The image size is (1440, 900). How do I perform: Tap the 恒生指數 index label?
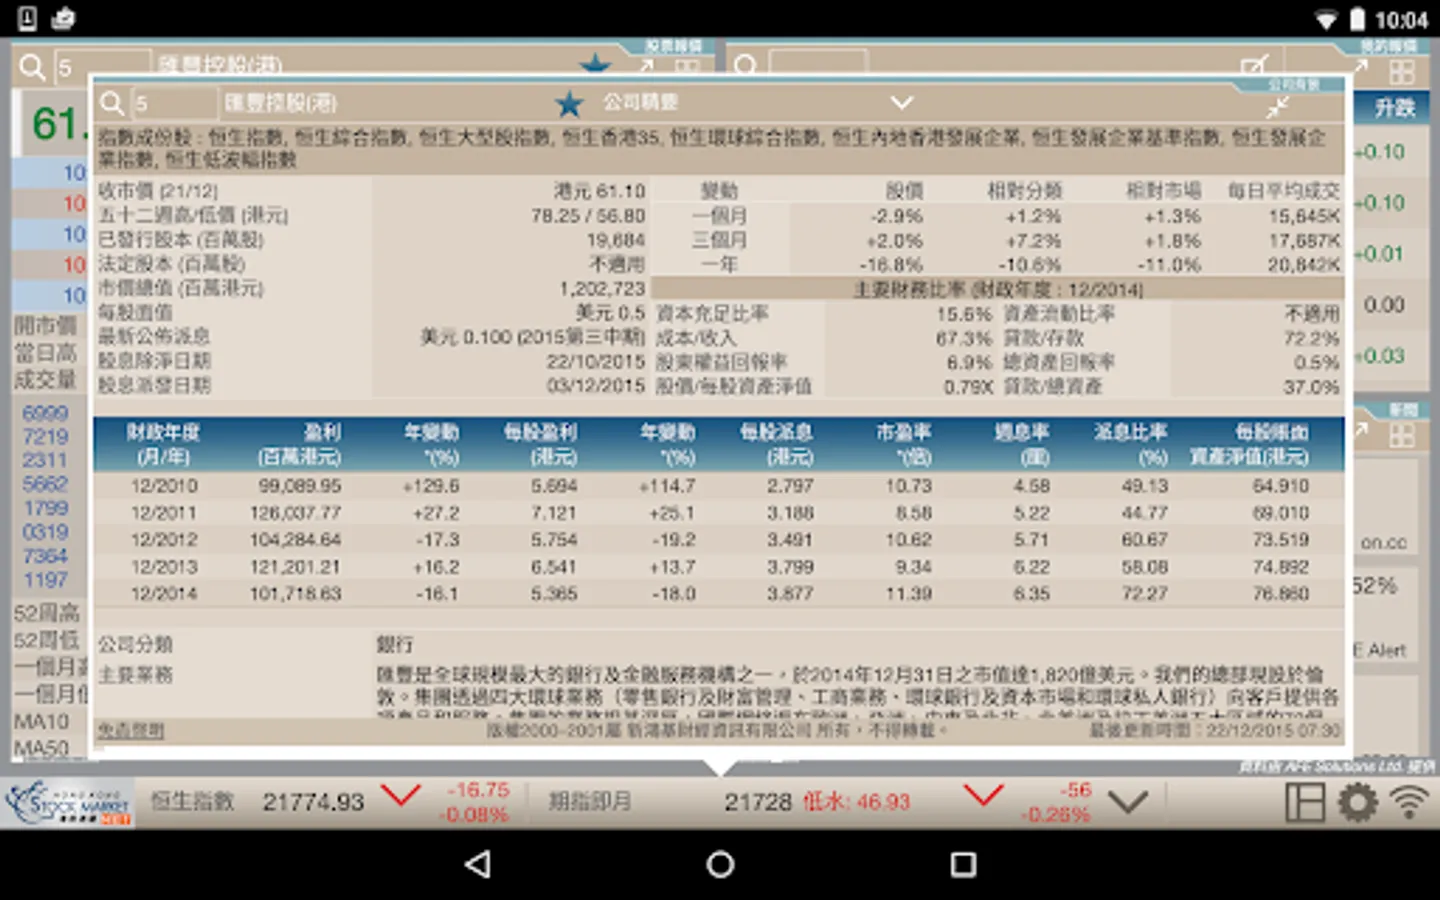tap(192, 801)
